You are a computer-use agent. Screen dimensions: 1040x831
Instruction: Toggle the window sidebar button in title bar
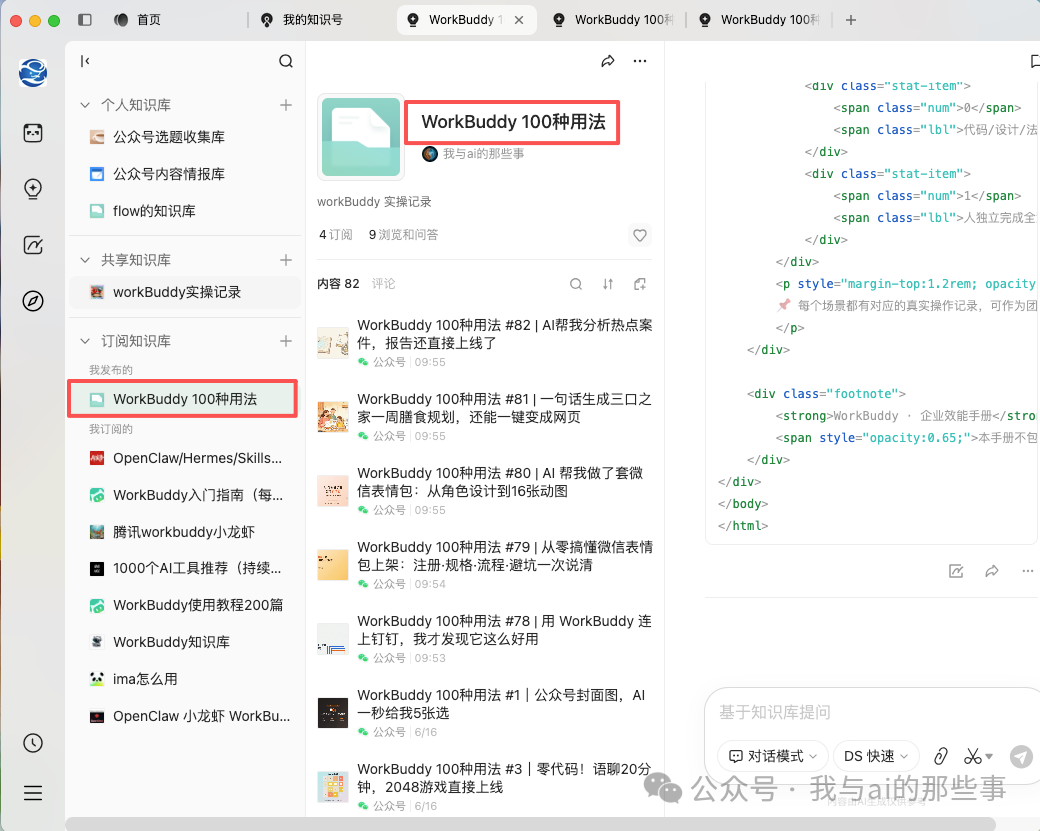(x=85, y=20)
